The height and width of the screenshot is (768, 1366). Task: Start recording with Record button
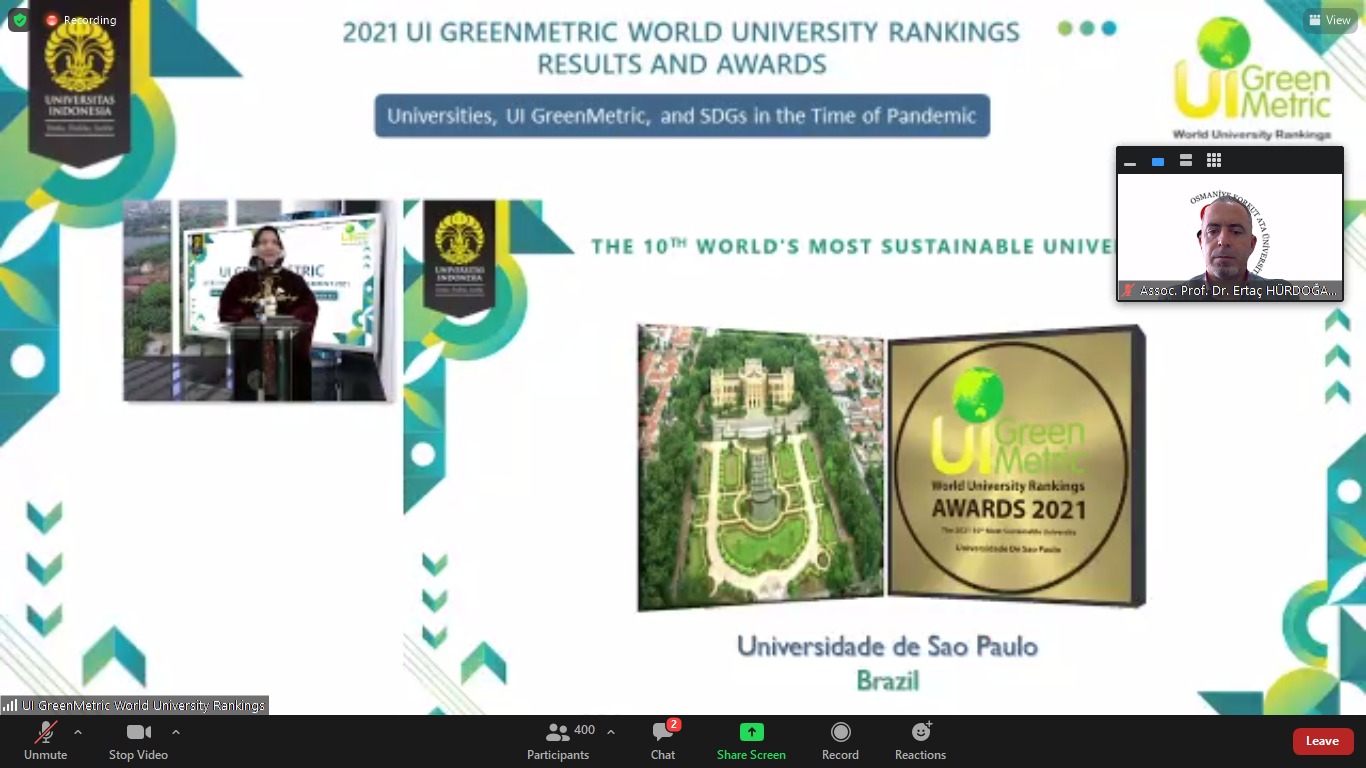[840, 741]
